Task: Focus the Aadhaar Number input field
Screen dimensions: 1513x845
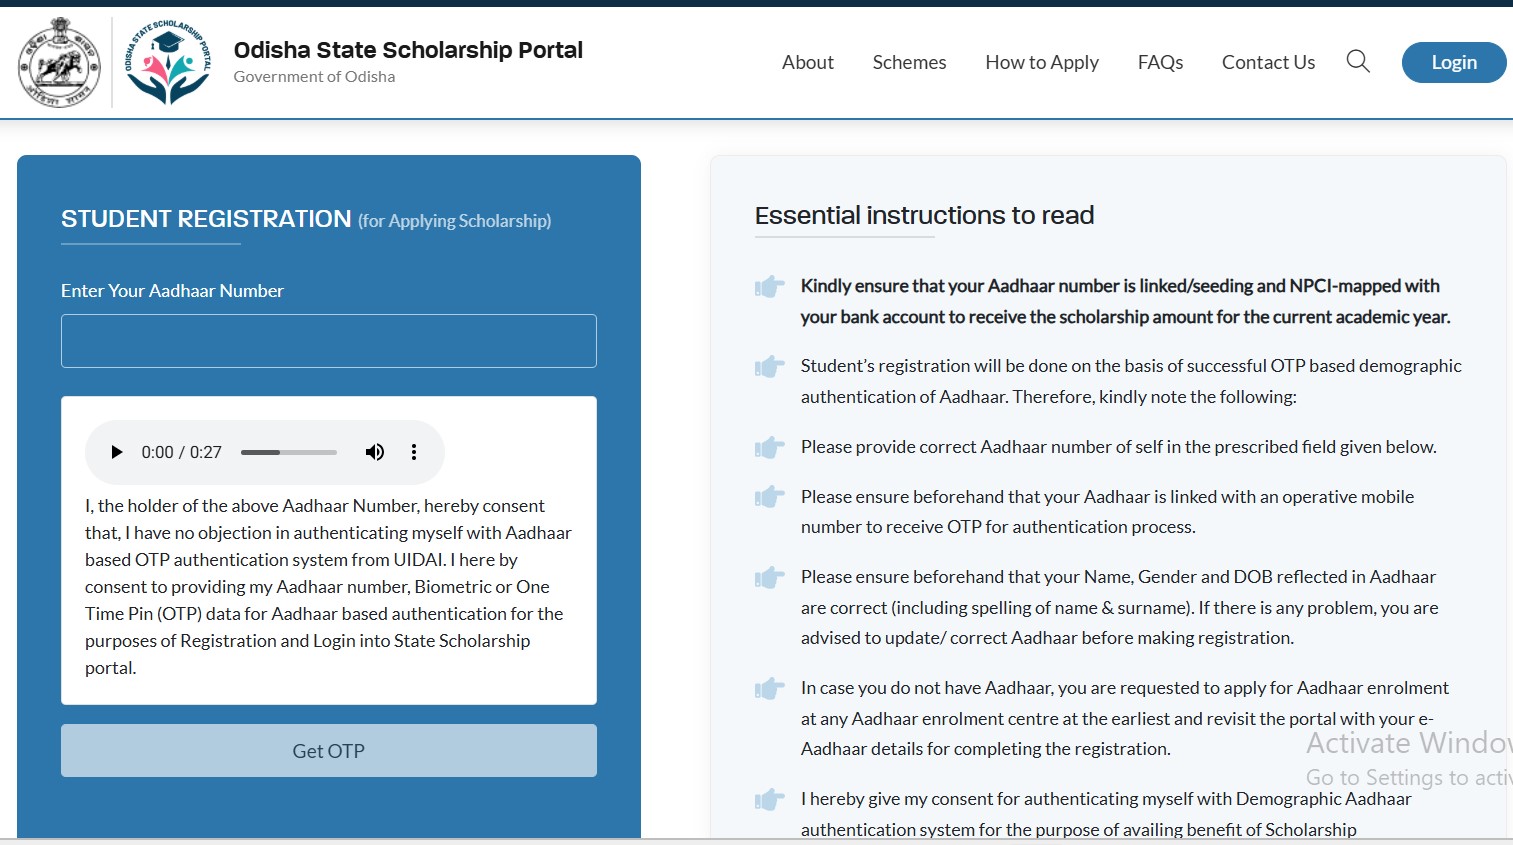Action: (x=329, y=341)
